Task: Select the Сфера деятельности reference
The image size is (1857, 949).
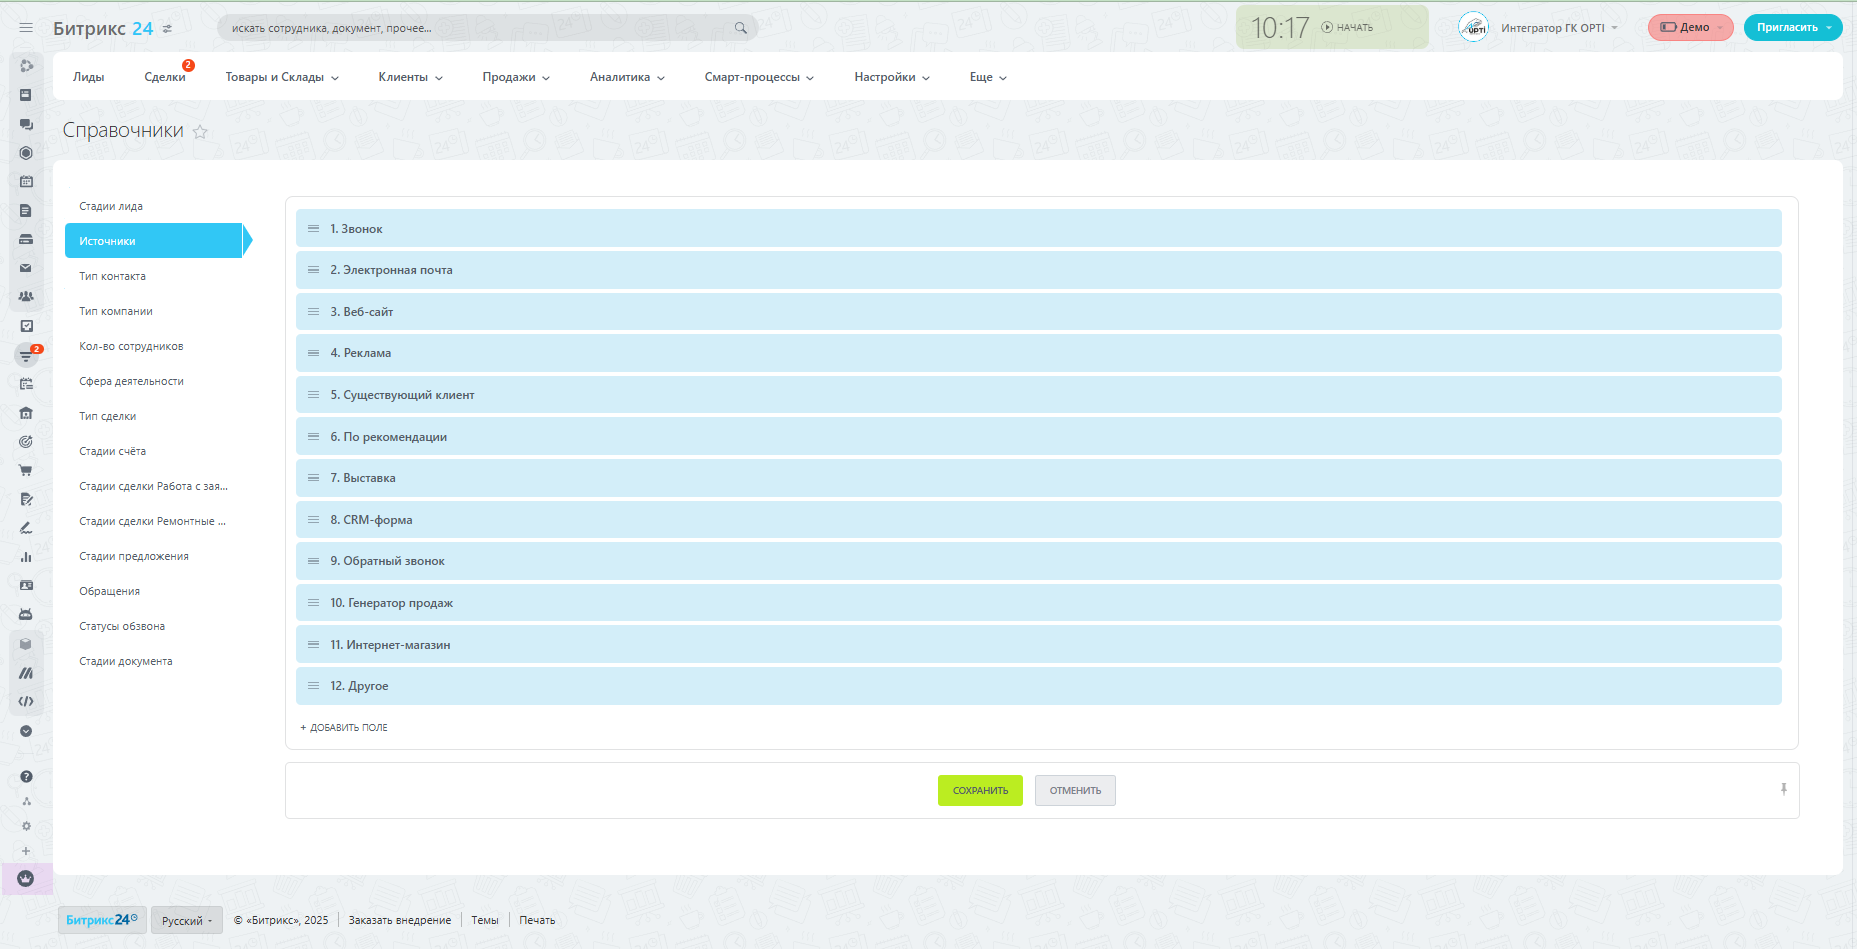Action: pos(131,381)
